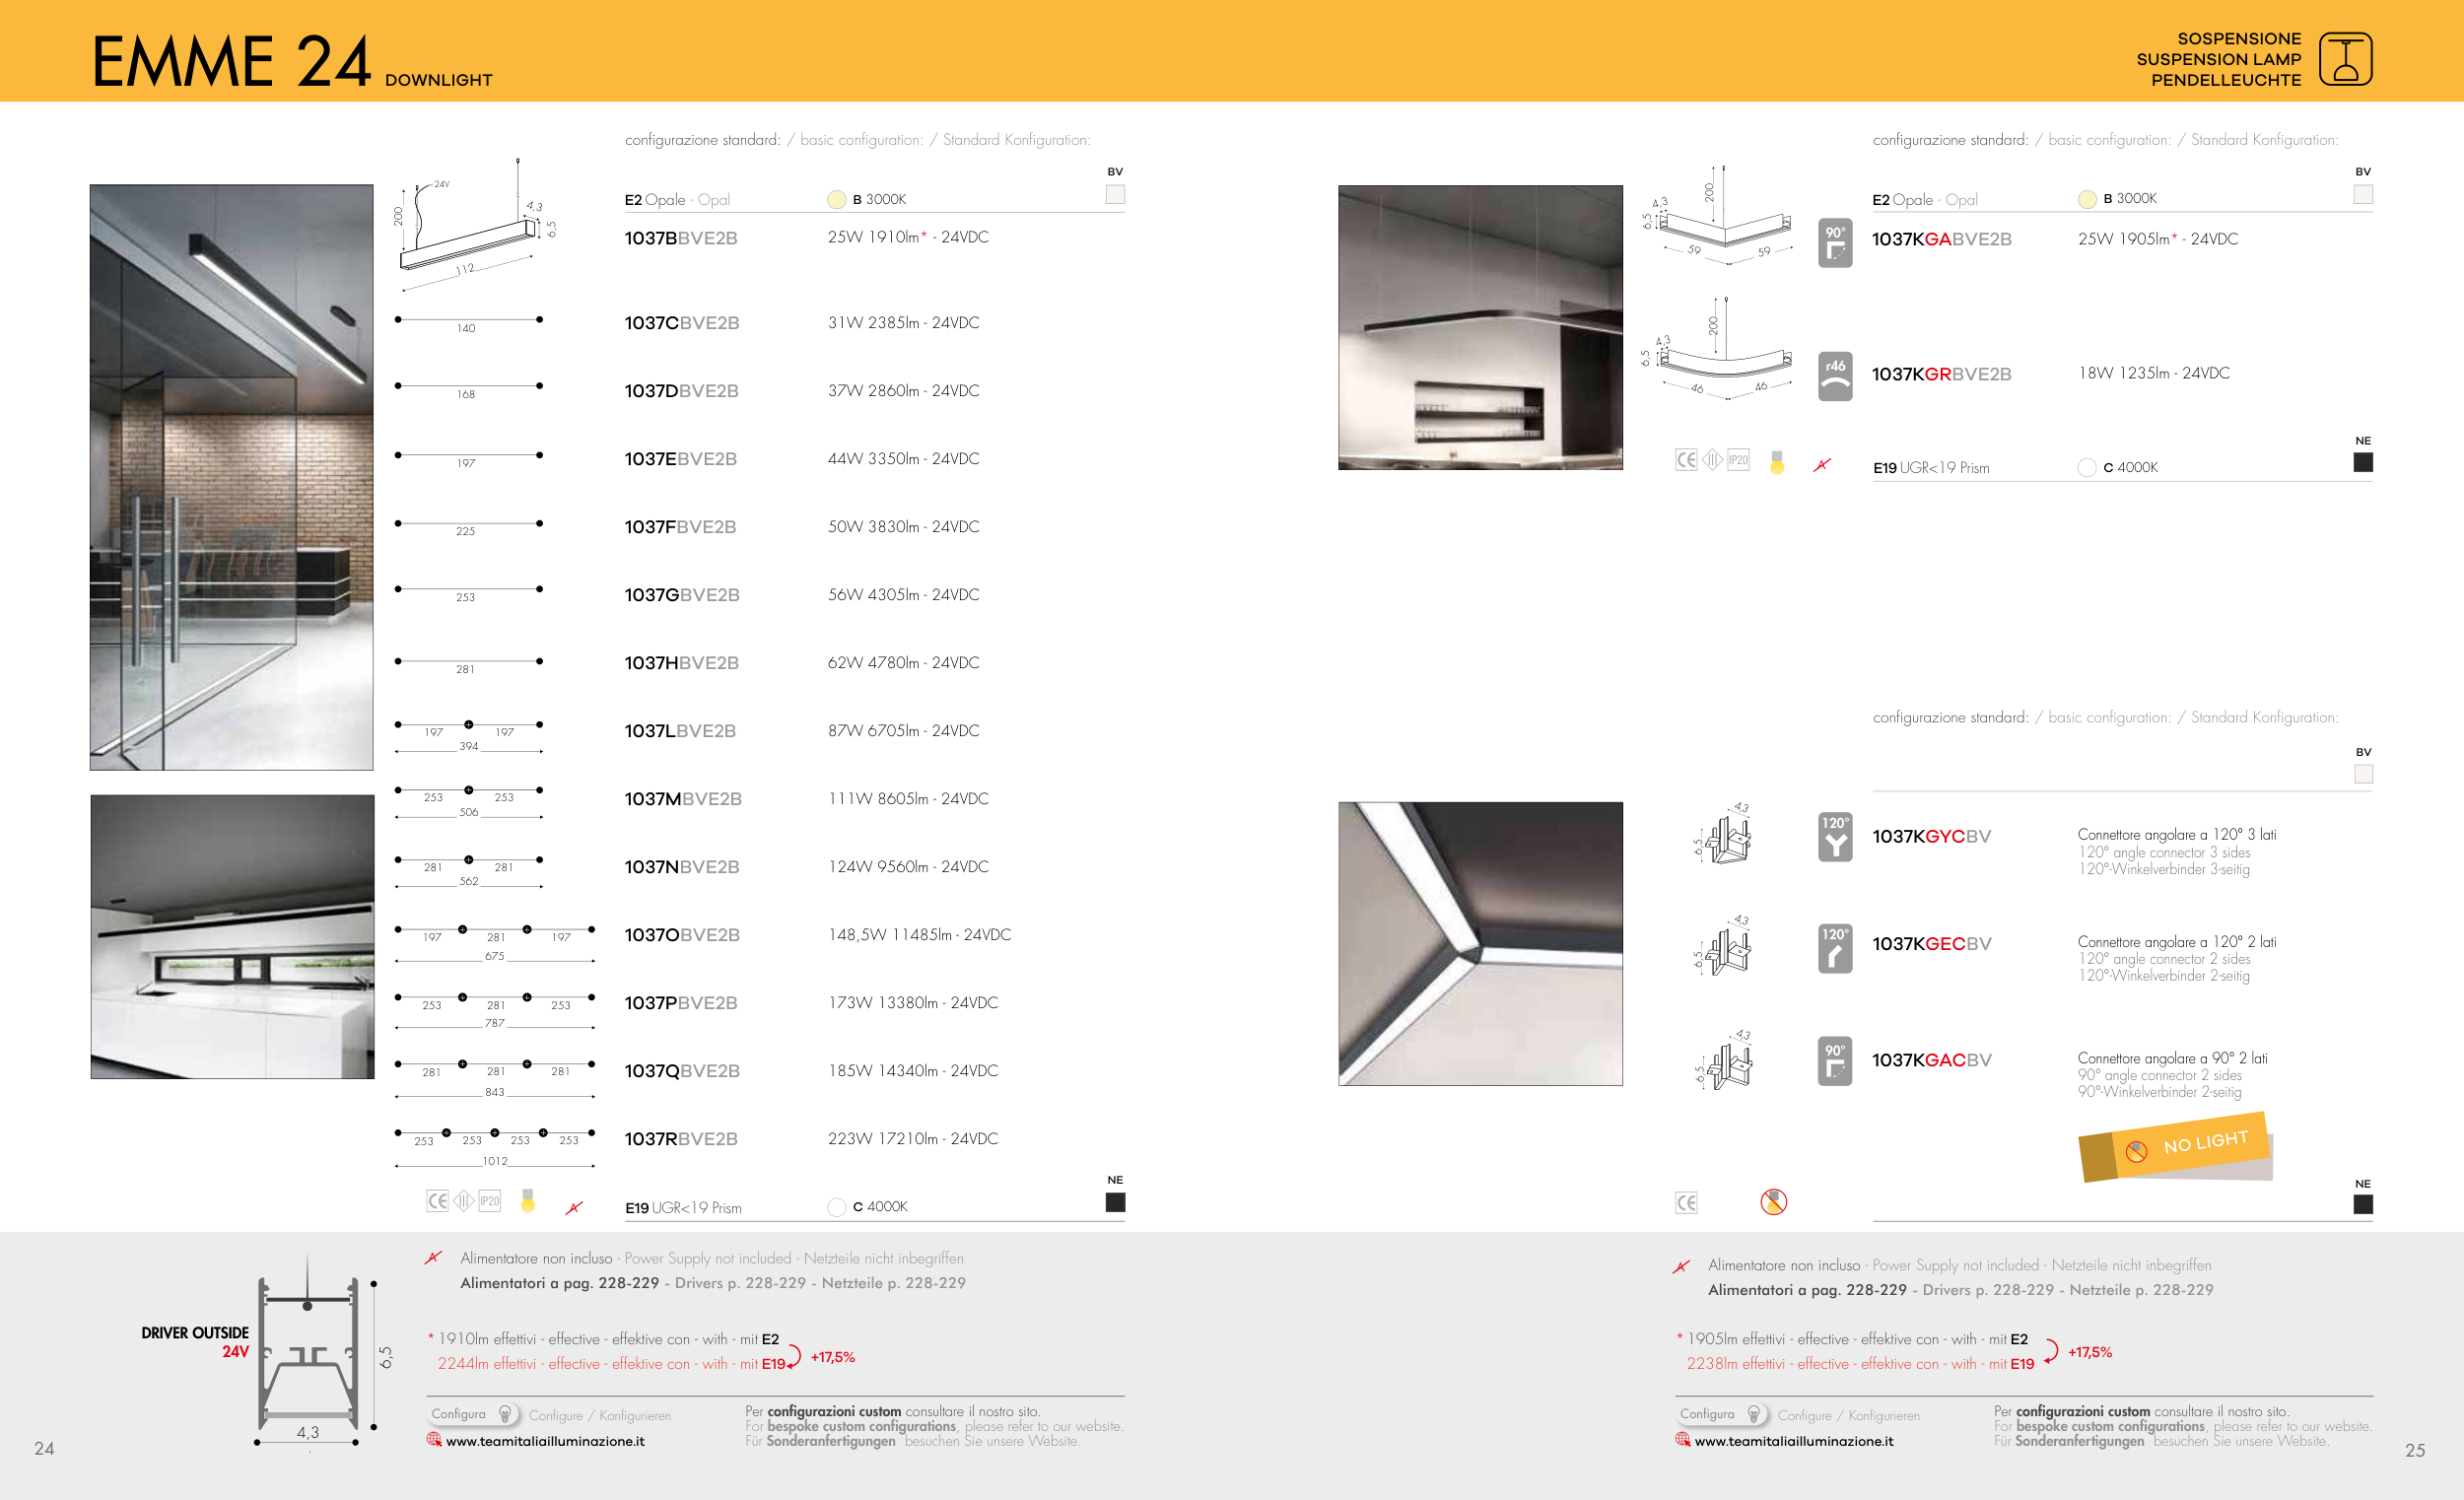This screenshot has height=1500, width=2464.
Task: Open www.teamitaliailluminazione.it link on right page
Action: tap(1793, 1441)
